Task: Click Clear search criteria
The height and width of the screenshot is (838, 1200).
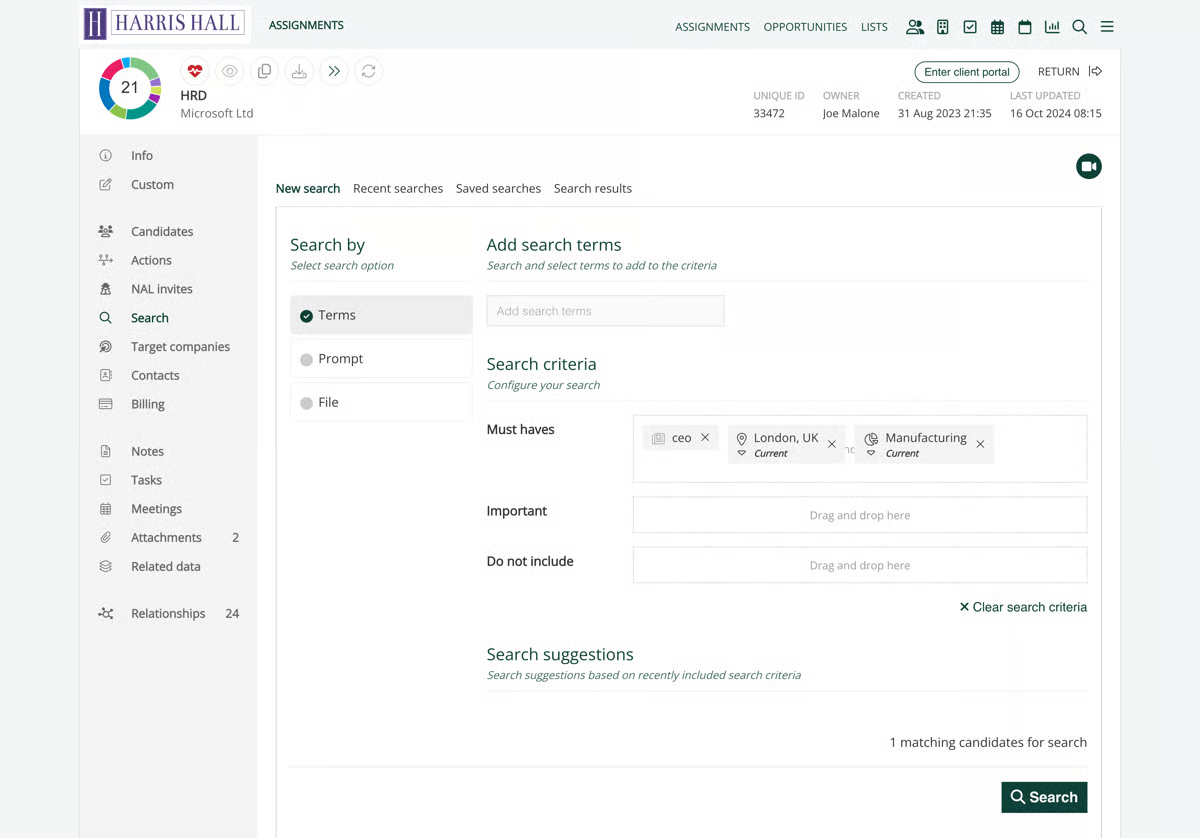Action: [1023, 607]
